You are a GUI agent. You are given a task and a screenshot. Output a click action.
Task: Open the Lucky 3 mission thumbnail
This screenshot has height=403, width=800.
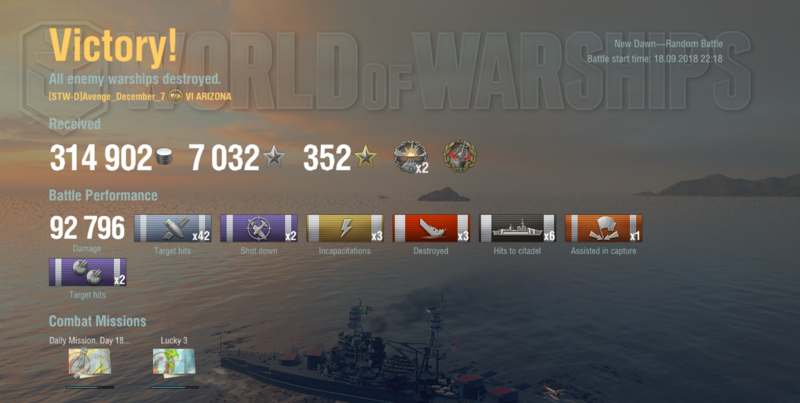[x=174, y=363]
